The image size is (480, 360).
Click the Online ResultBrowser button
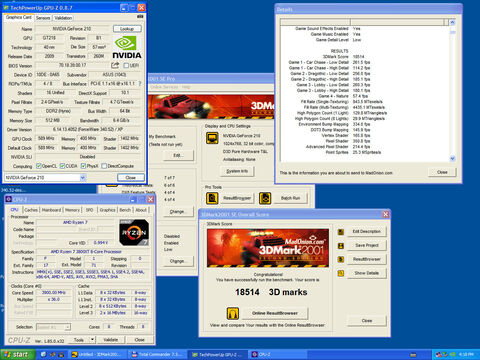[275, 313]
